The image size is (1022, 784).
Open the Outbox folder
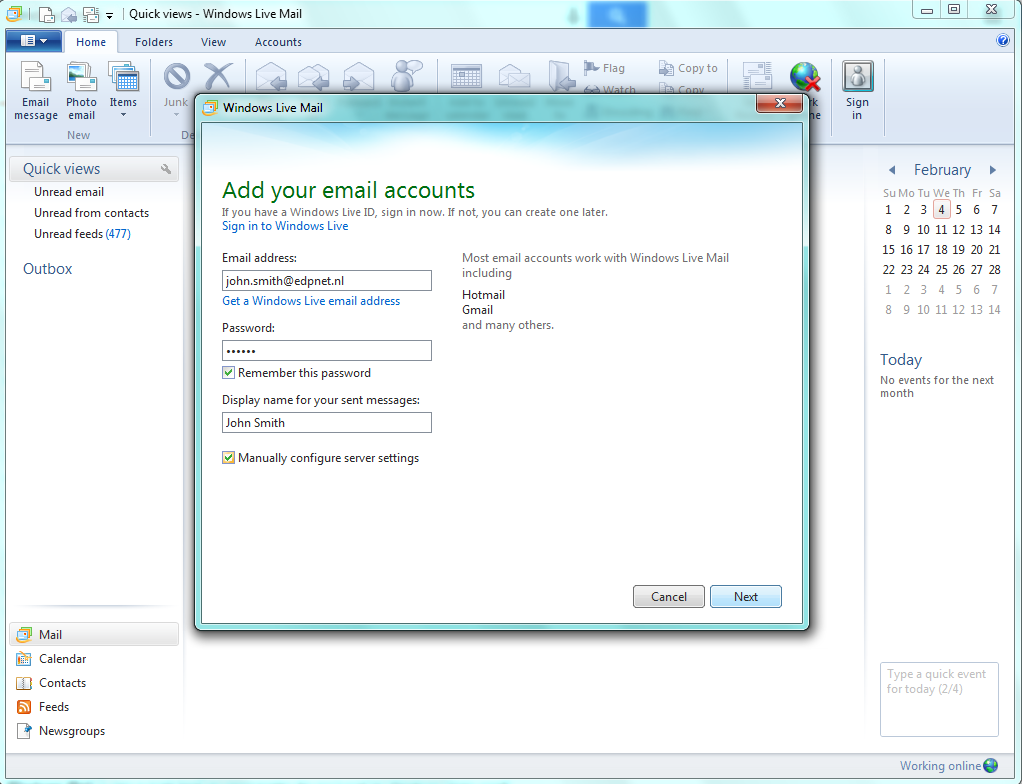pyautogui.click(x=48, y=269)
